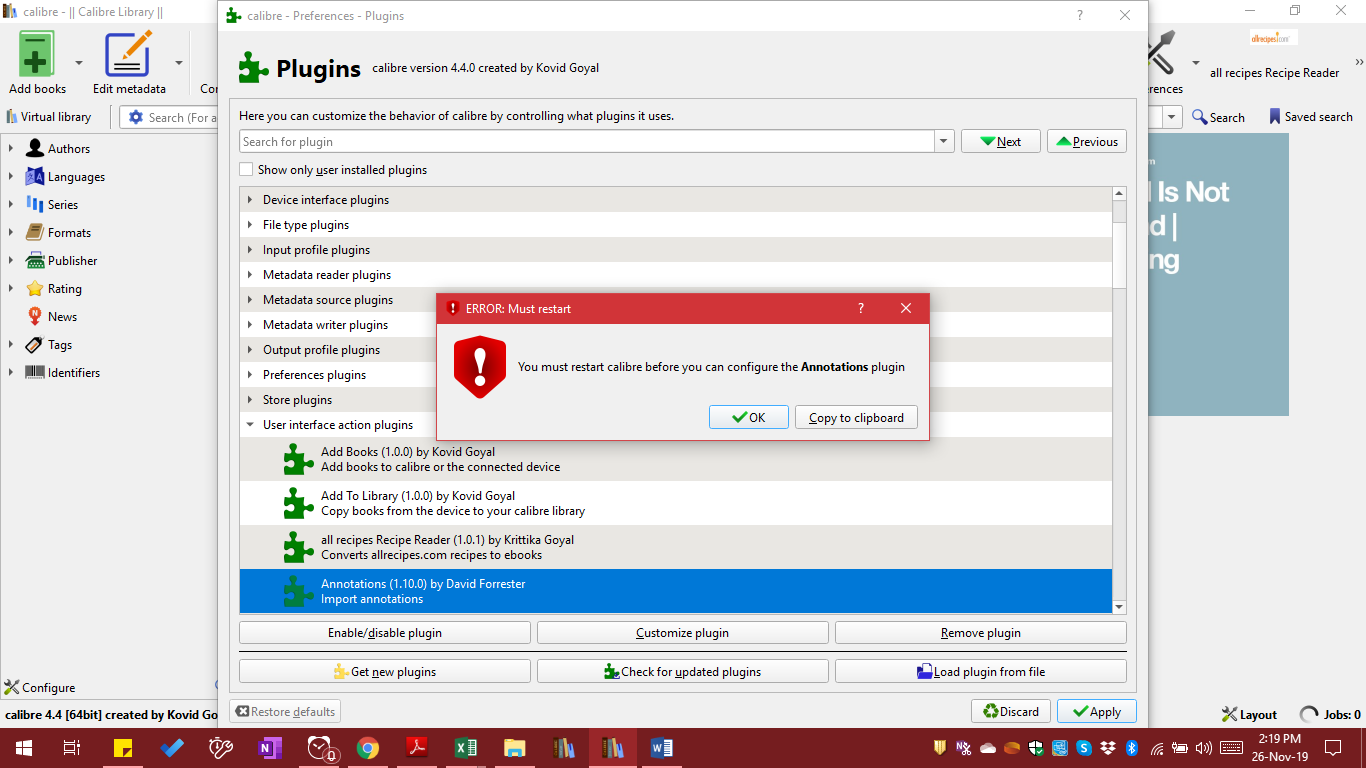Open Saved search bookmark in main window
The width and height of the screenshot is (1366, 768).
(1310, 117)
